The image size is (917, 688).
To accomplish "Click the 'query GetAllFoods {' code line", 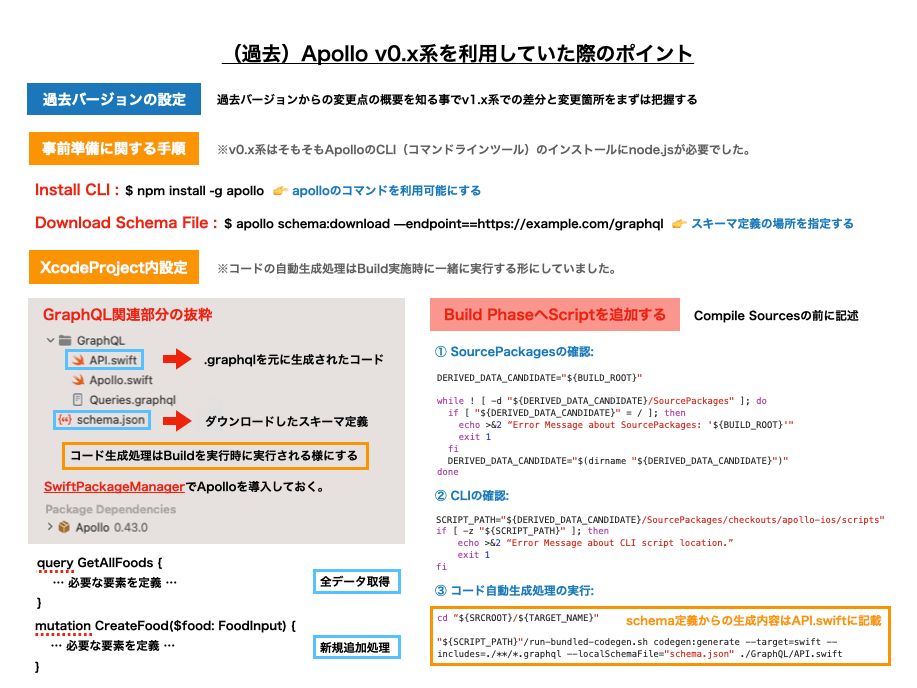I will point(99,563).
